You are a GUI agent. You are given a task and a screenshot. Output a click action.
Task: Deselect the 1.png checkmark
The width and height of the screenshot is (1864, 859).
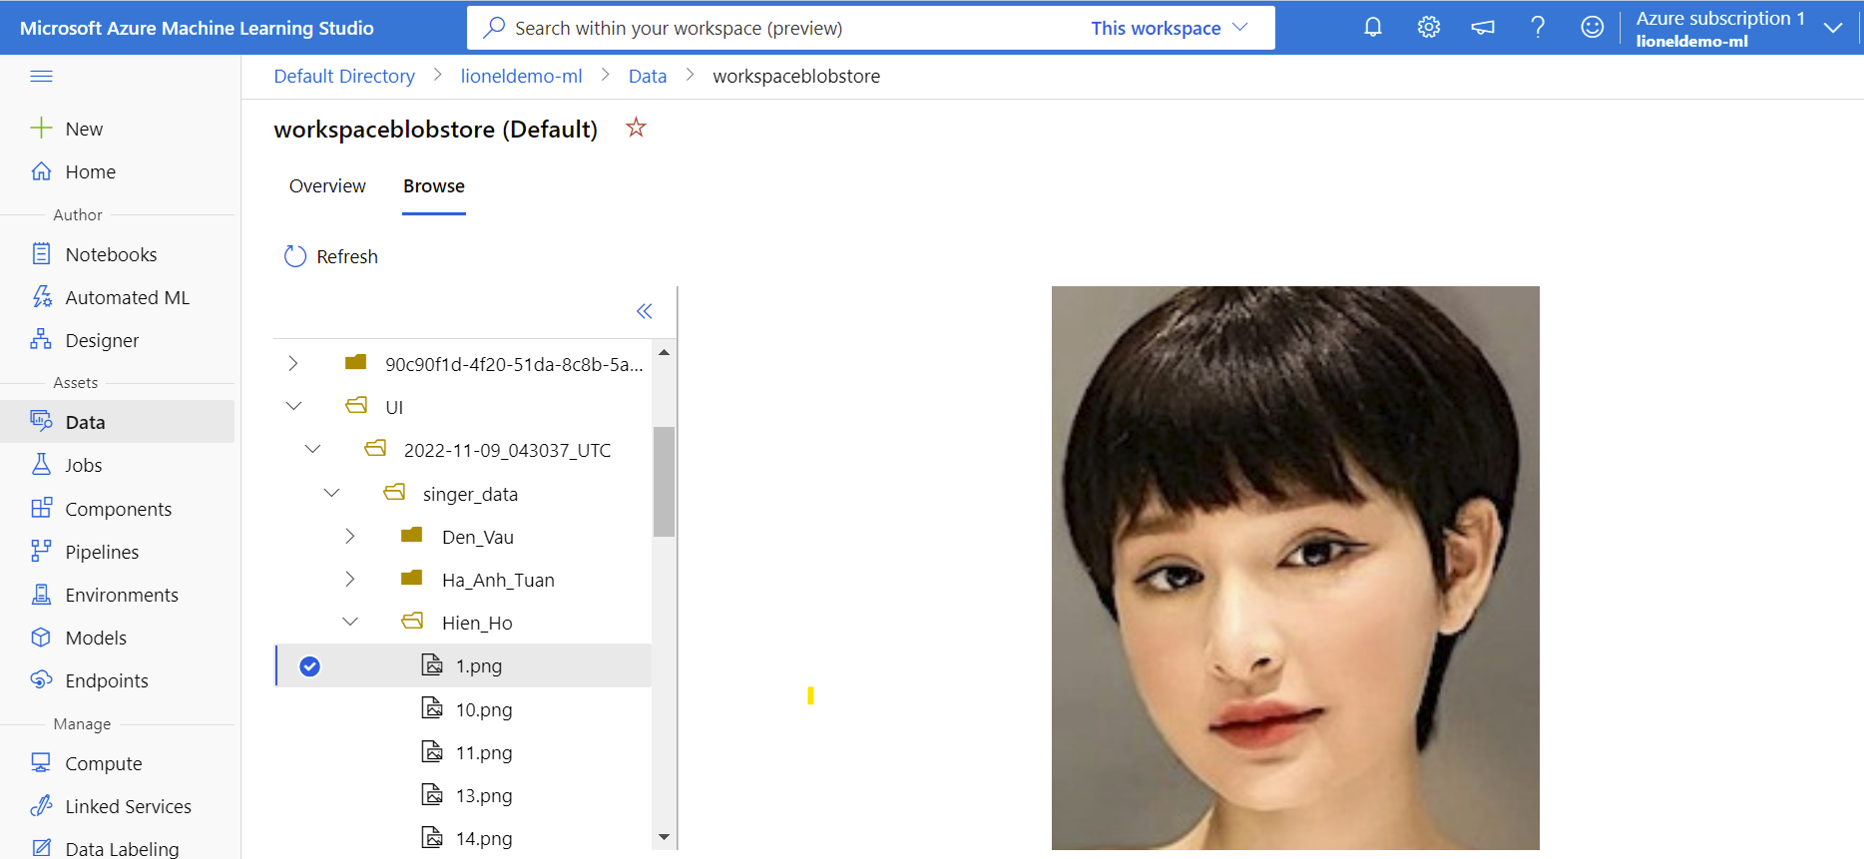pos(310,666)
